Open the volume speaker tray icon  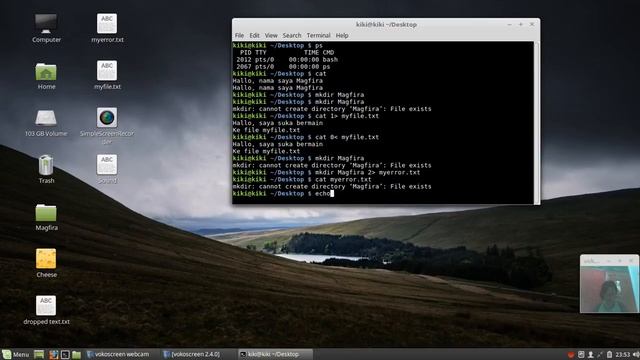(636, 354)
